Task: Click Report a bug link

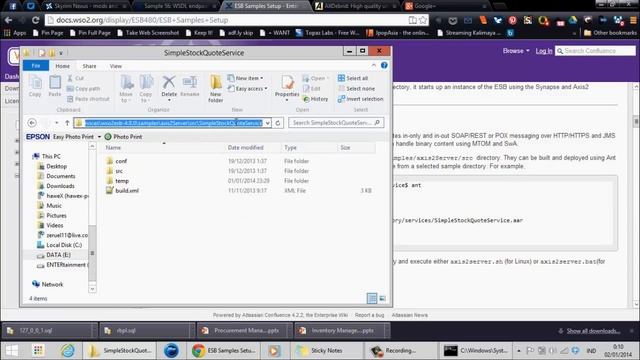Action: [x=369, y=315]
